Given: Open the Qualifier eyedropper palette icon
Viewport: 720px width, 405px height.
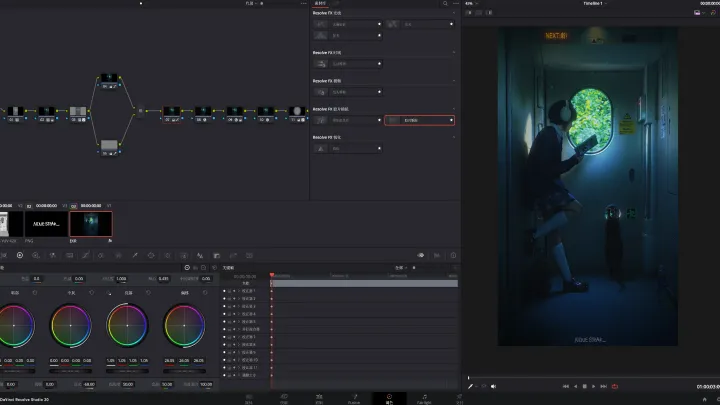Looking at the screenshot, I should pos(135,255).
